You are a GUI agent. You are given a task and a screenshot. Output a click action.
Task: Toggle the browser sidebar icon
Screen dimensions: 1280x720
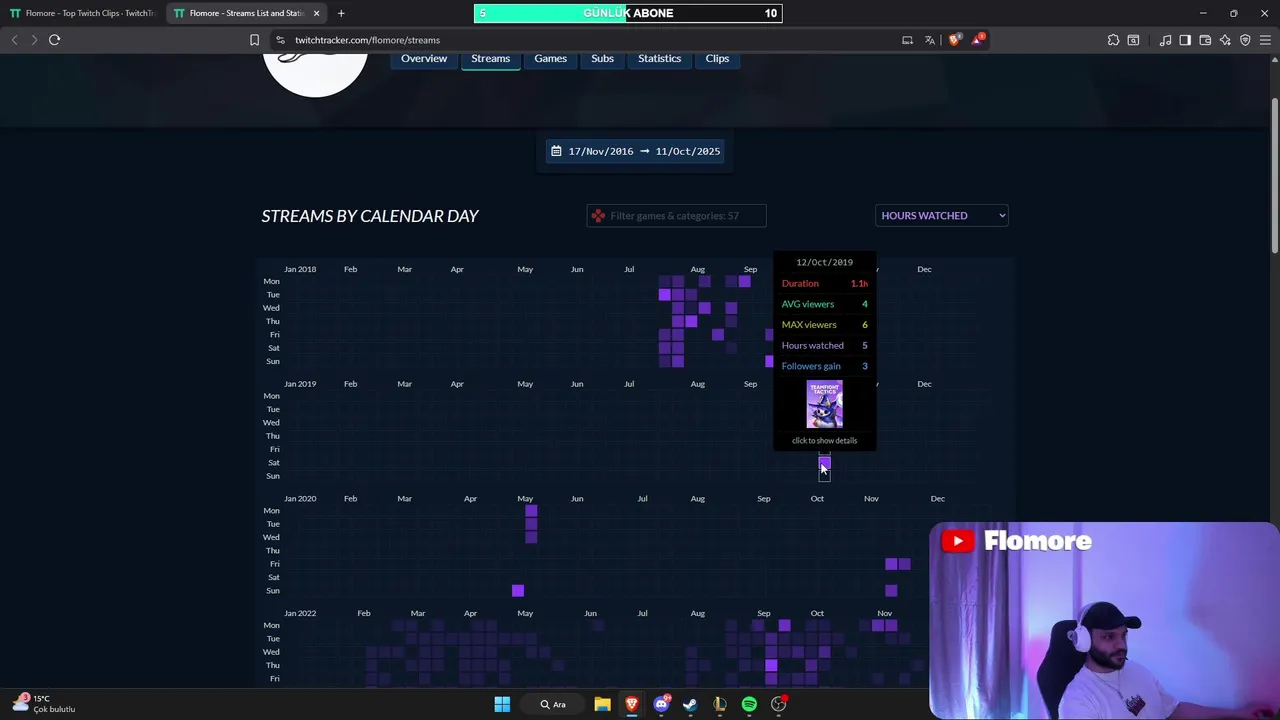(x=1185, y=40)
